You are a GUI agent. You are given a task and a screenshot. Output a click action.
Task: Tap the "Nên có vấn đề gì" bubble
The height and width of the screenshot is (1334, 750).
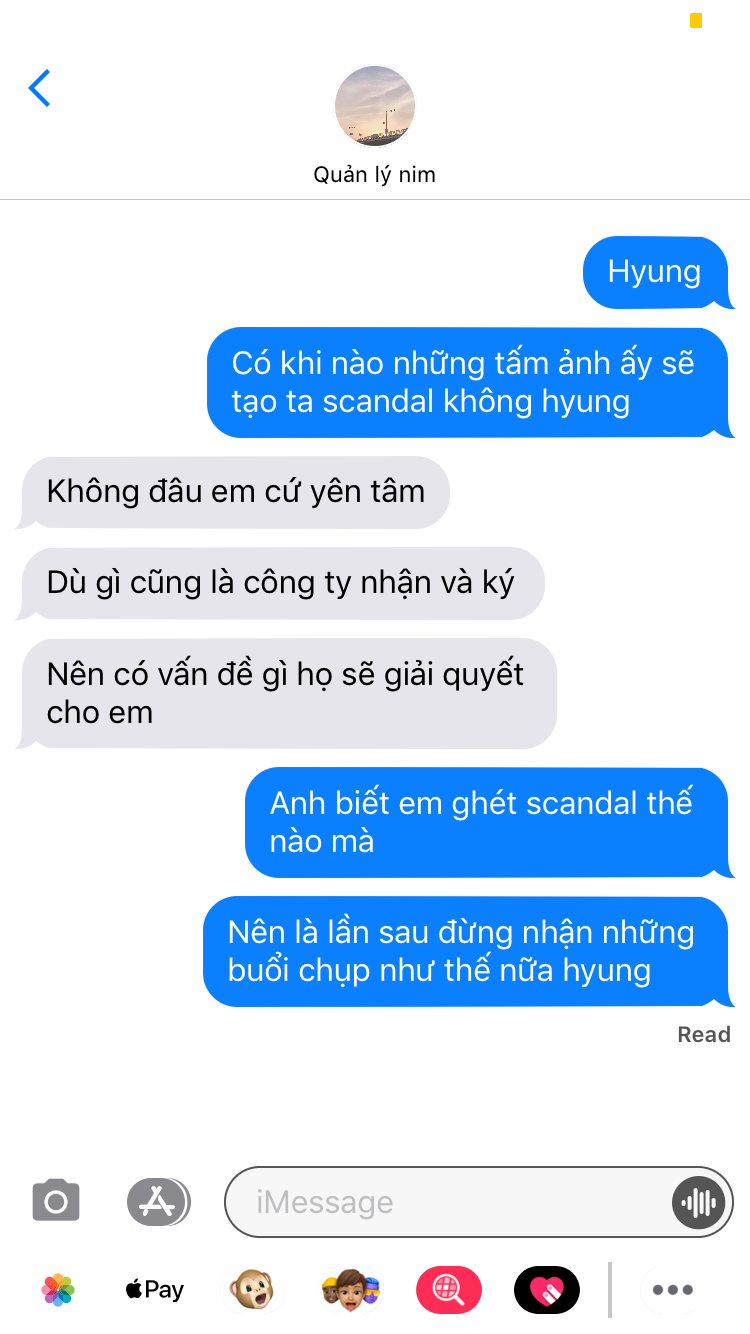[286, 693]
